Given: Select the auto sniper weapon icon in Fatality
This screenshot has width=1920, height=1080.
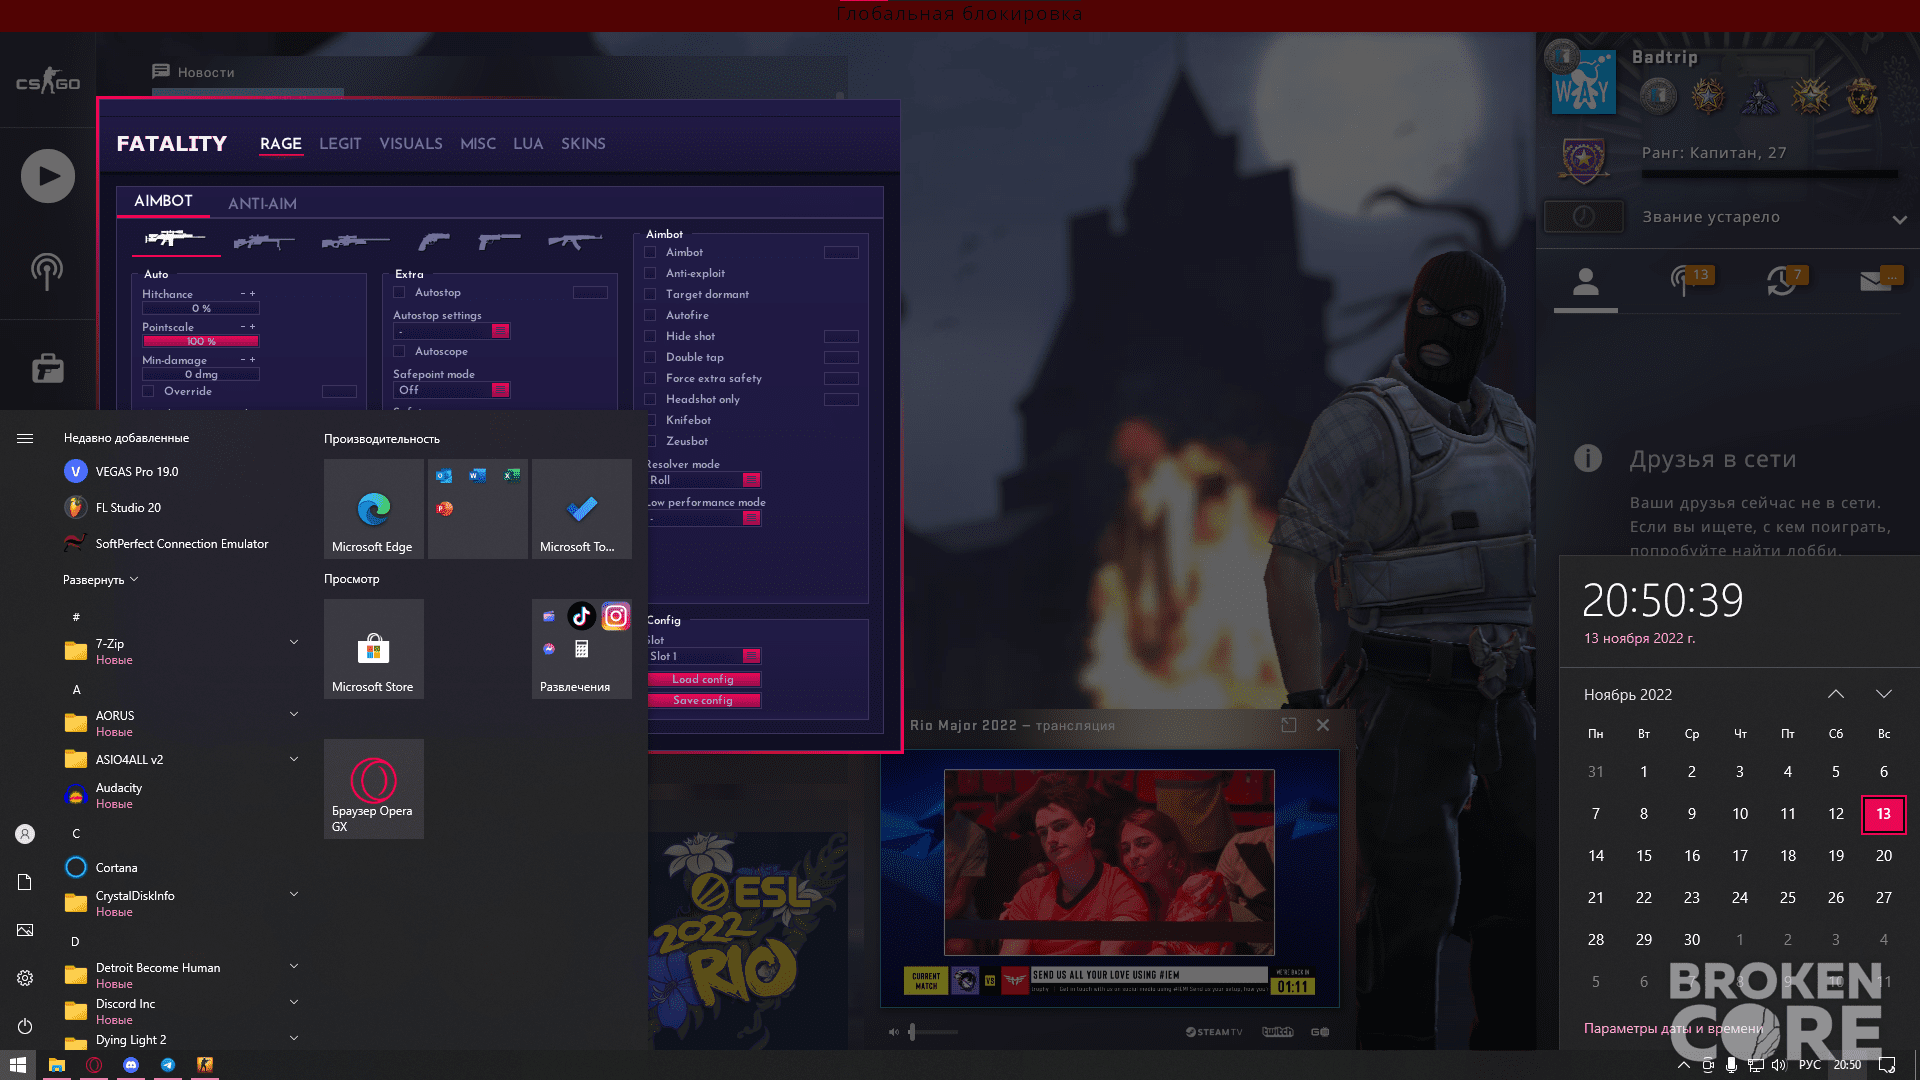Looking at the screenshot, I should click(x=175, y=238).
